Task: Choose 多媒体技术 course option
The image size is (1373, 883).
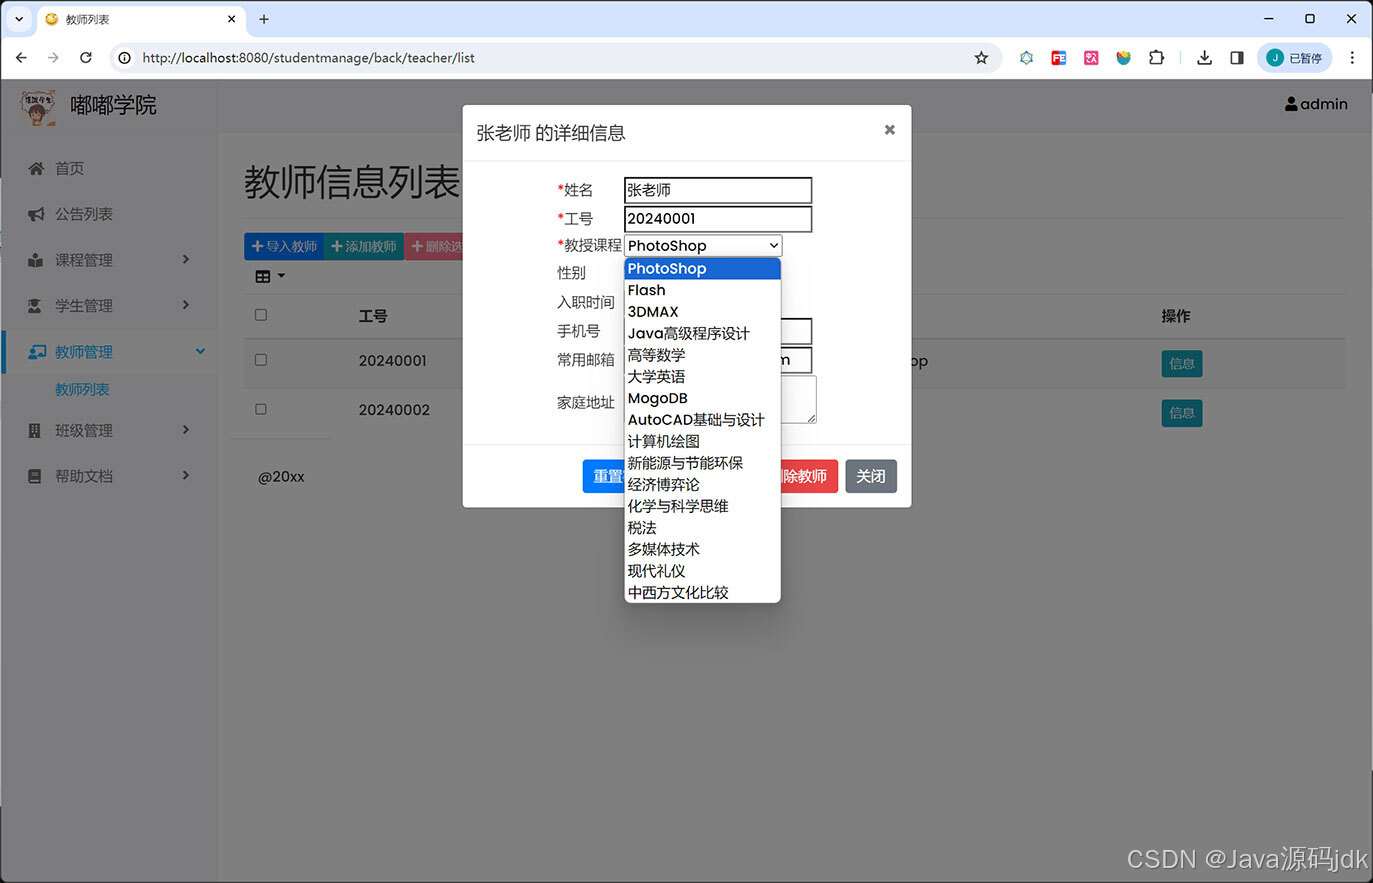Action: [x=702, y=550]
